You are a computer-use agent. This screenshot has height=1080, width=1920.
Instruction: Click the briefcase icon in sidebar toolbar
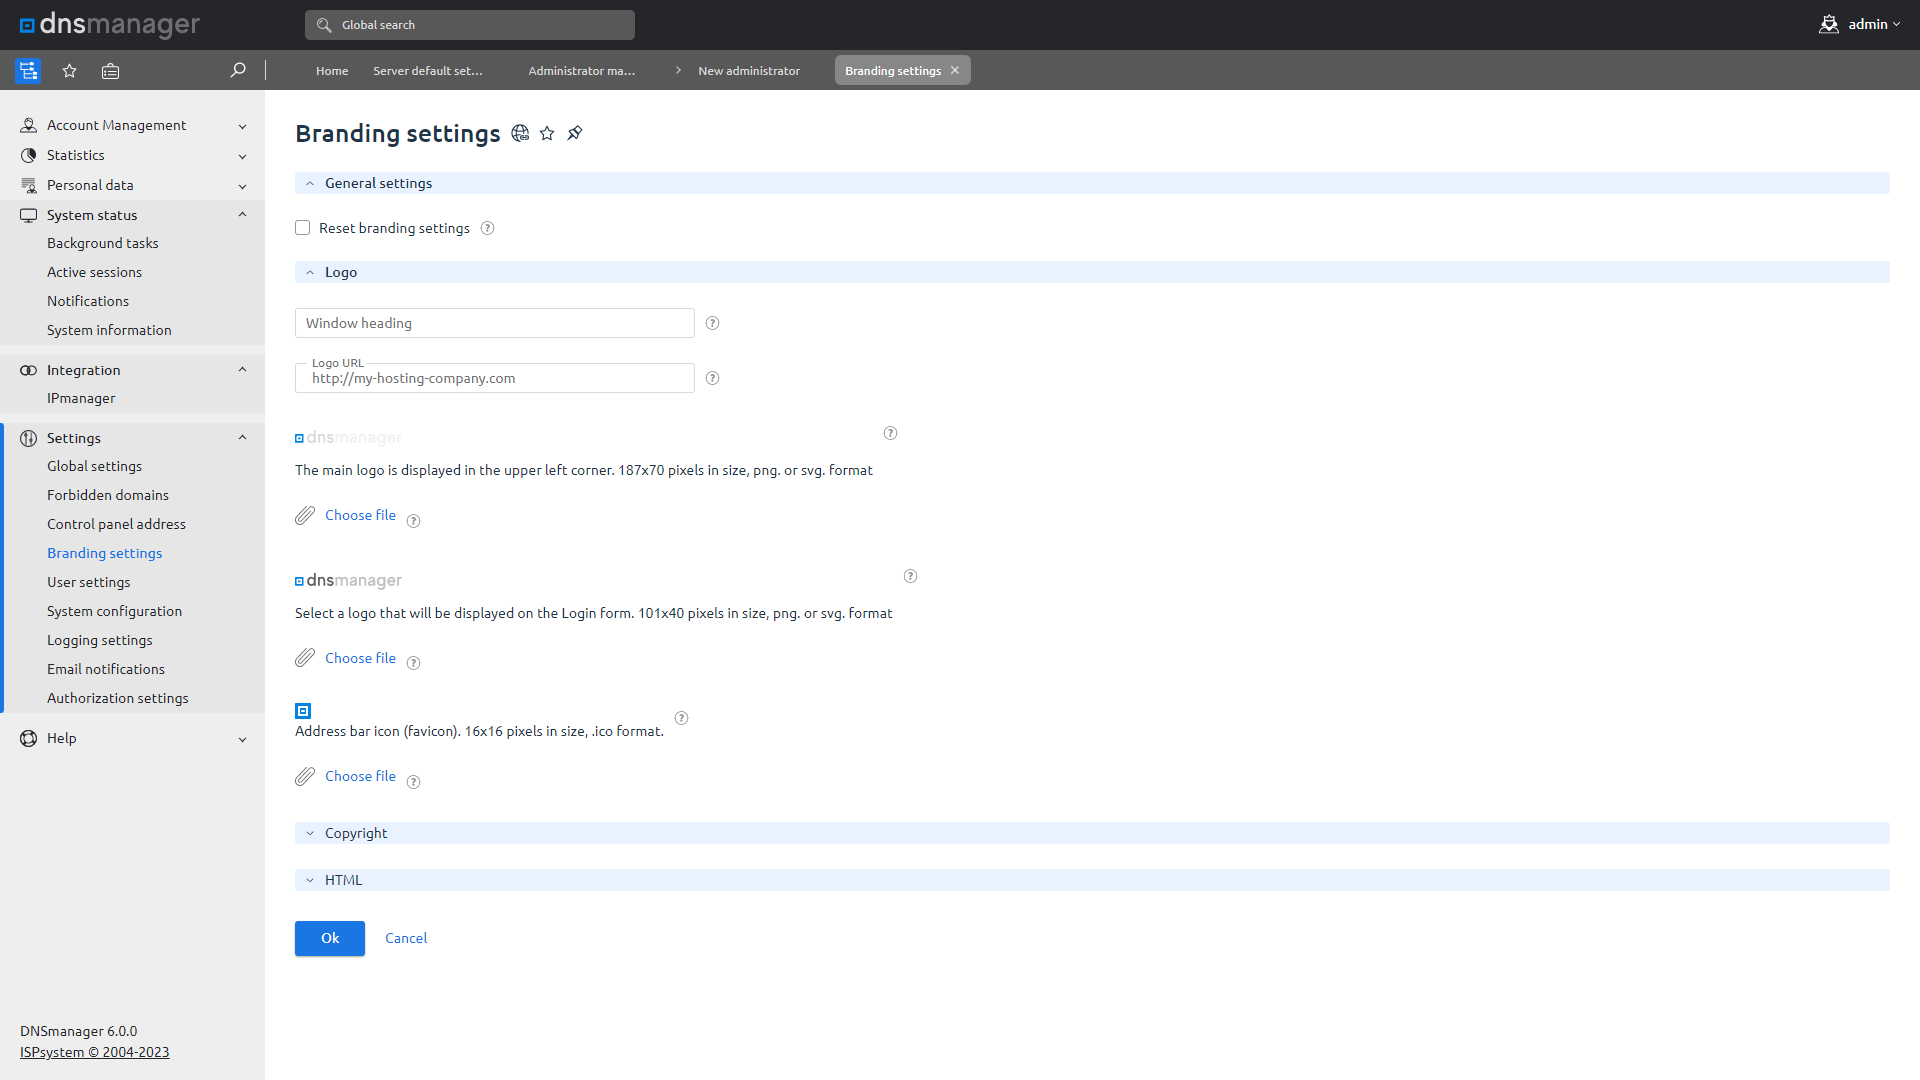point(110,70)
